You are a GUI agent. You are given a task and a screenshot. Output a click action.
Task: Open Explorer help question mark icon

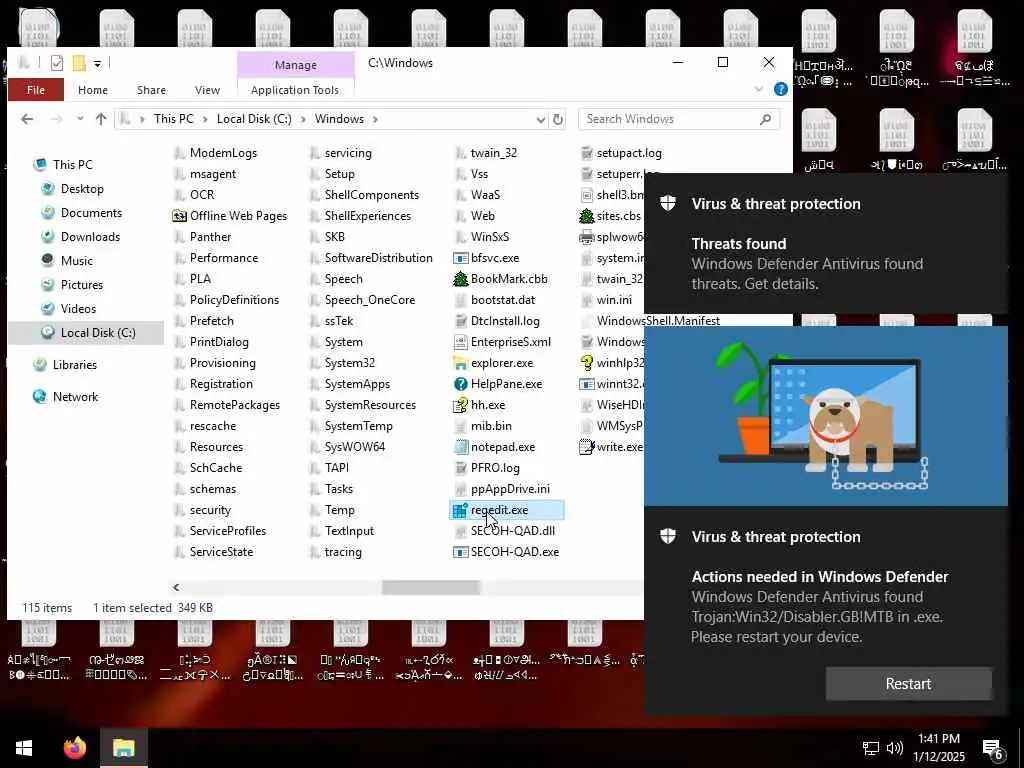click(x=780, y=89)
